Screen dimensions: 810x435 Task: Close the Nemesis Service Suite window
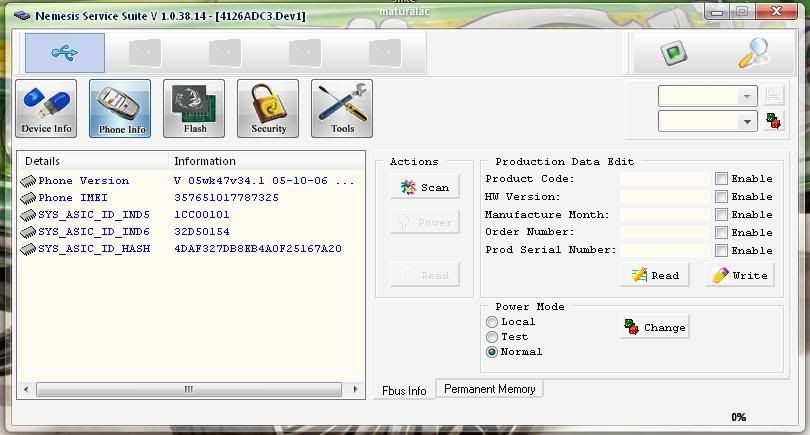pyautogui.click(x=775, y=11)
